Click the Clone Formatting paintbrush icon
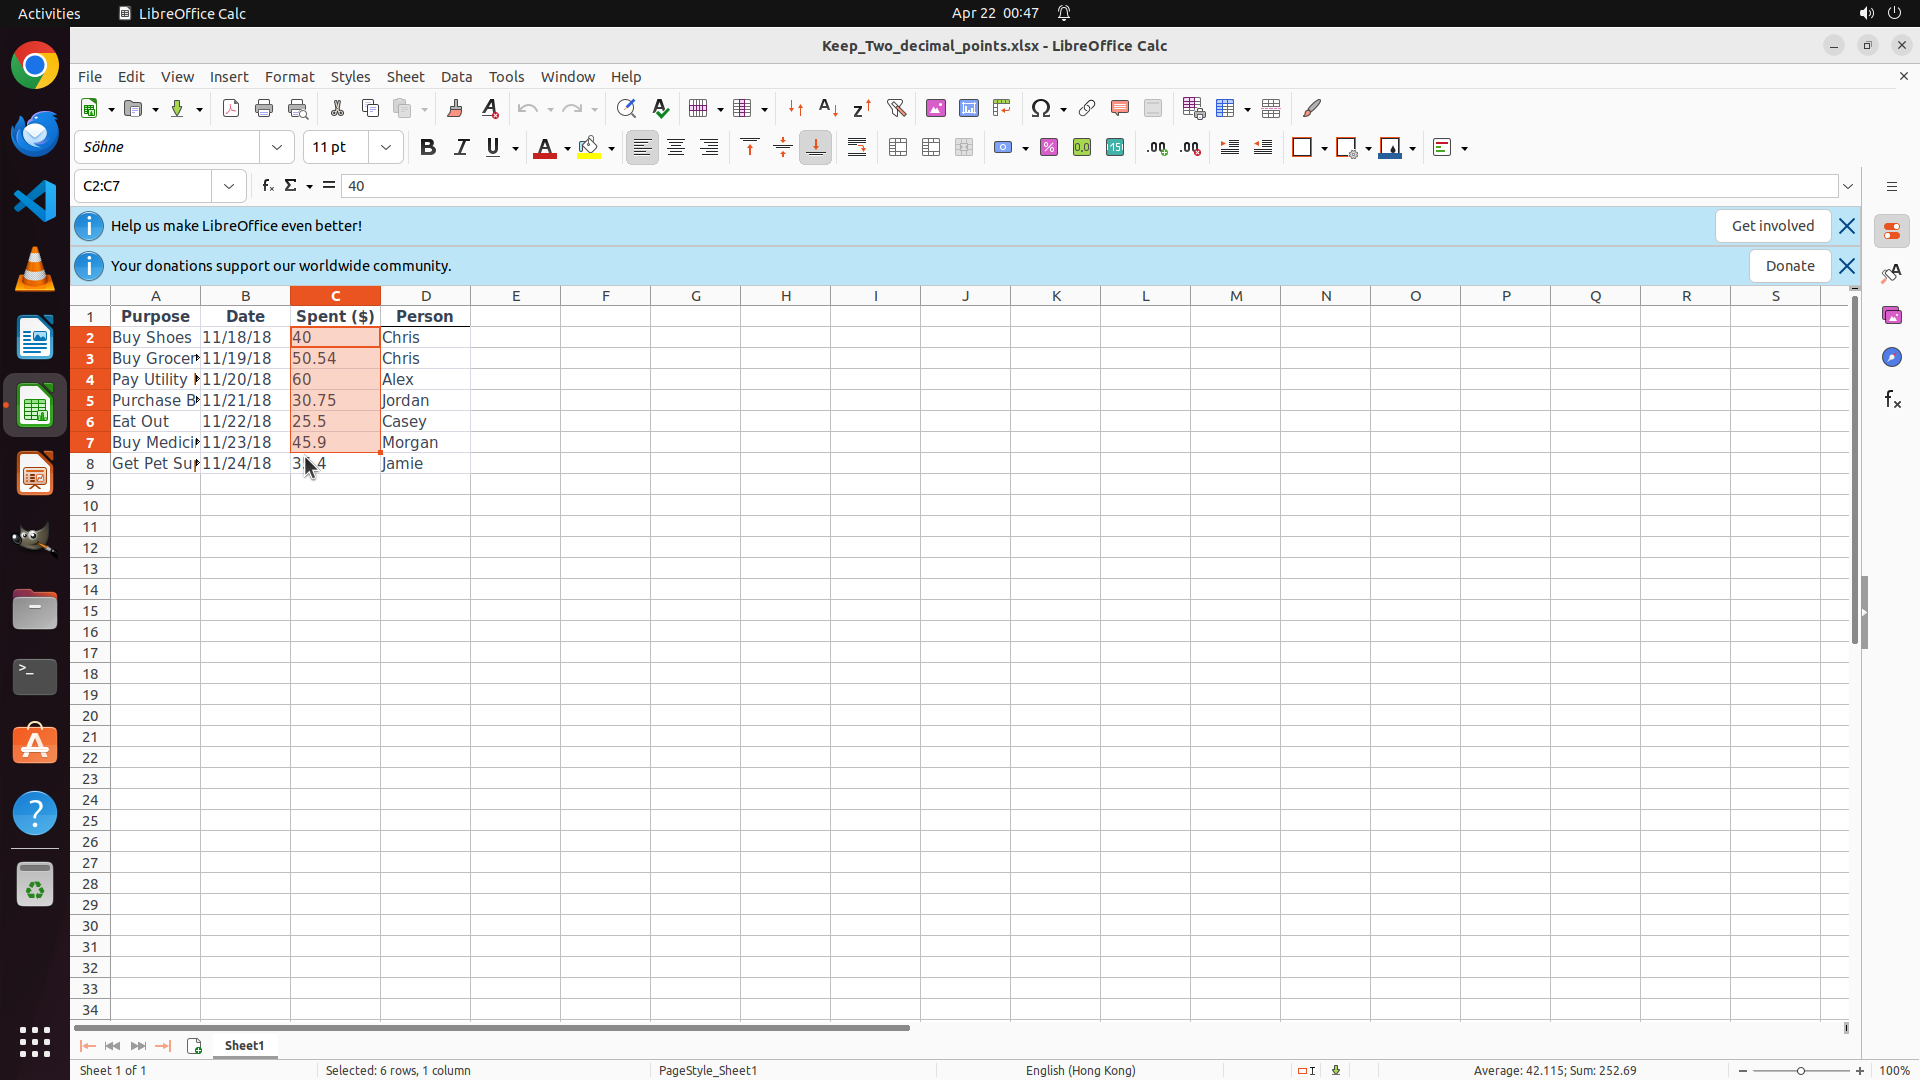1920x1080 pixels. pos(455,108)
